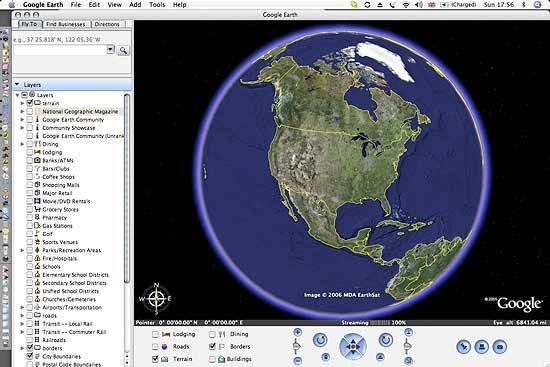550x367 pixels.
Task: Click the print button
Action: click(x=482, y=347)
